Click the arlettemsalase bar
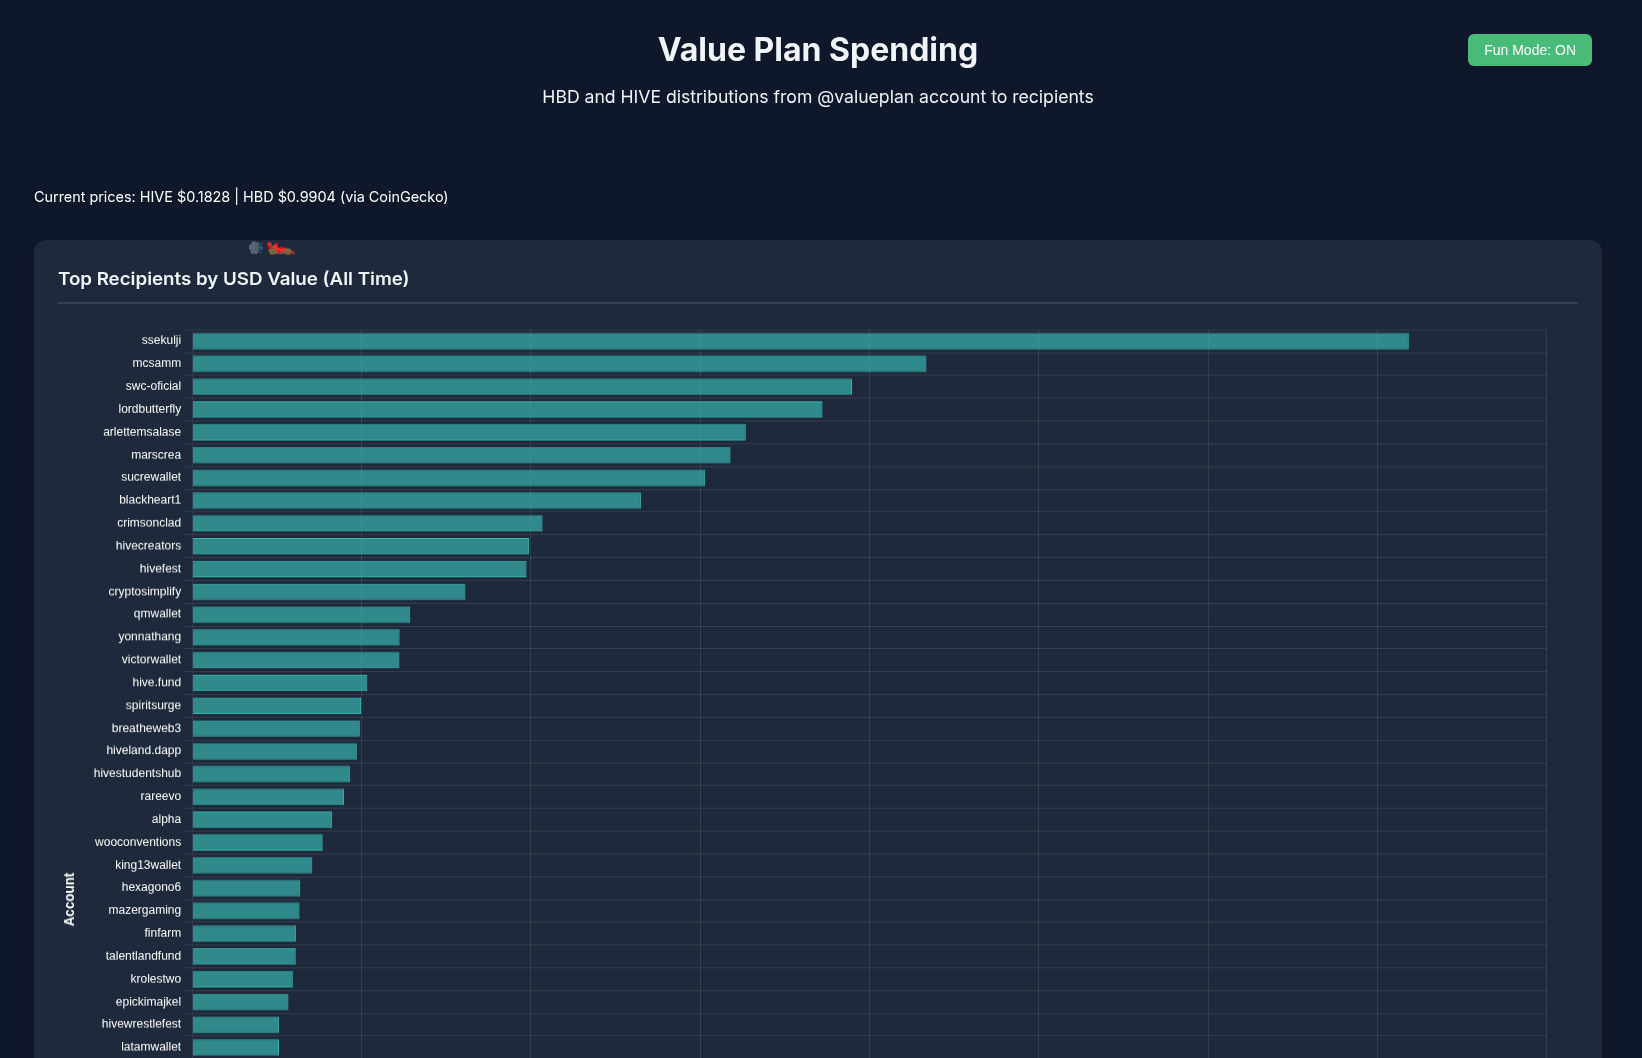1642x1058 pixels. click(x=469, y=433)
